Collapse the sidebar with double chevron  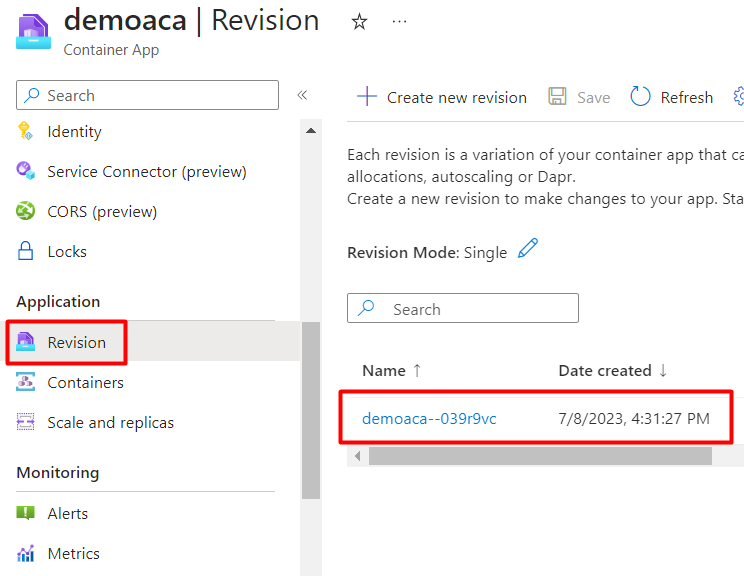[x=302, y=95]
